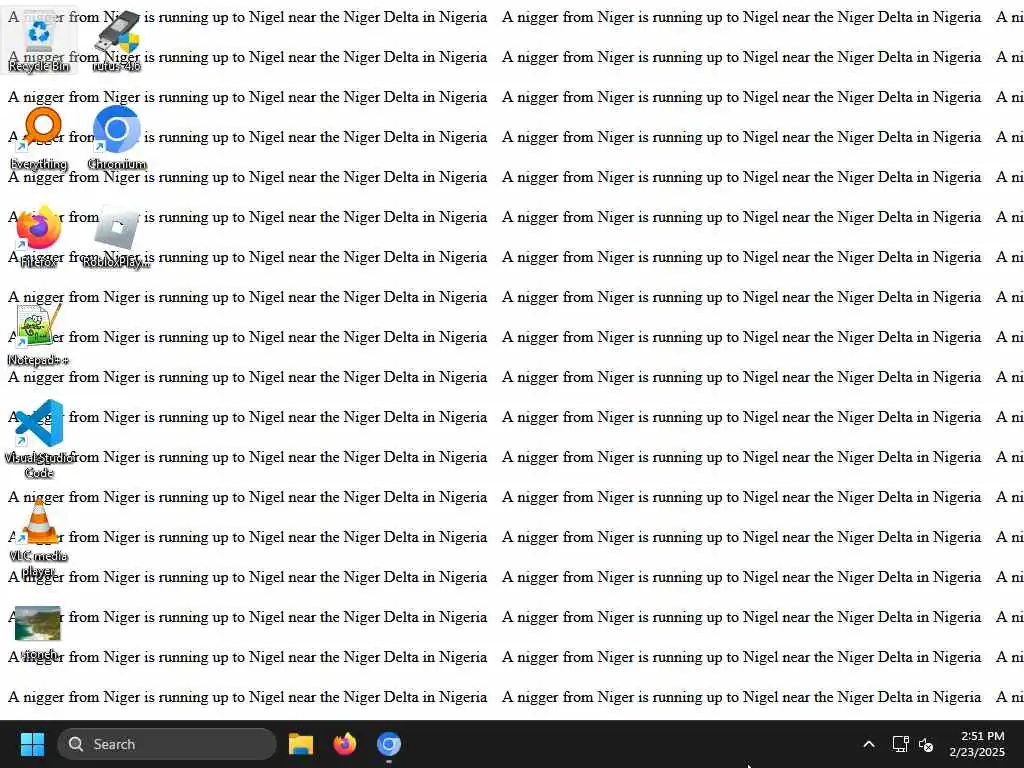Open the Recycle Bin desktop icon
Image resolution: width=1024 pixels, height=768 pixels.
39,40
